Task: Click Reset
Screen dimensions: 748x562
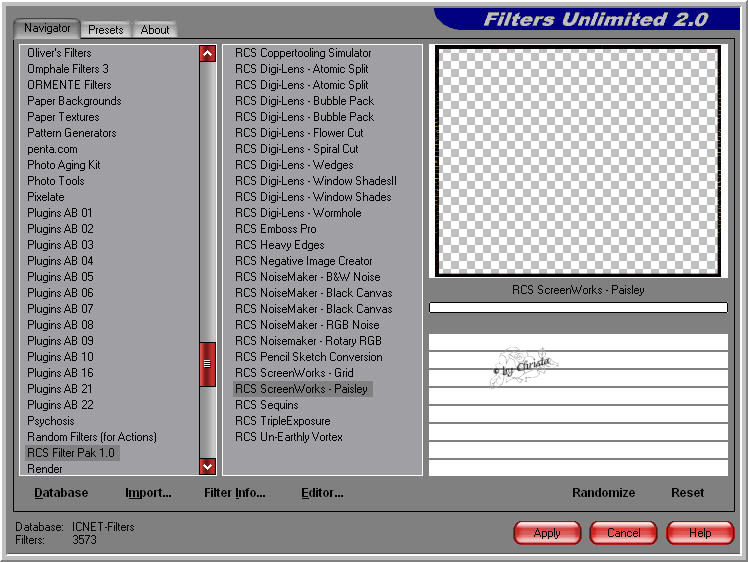Action: 687,493
